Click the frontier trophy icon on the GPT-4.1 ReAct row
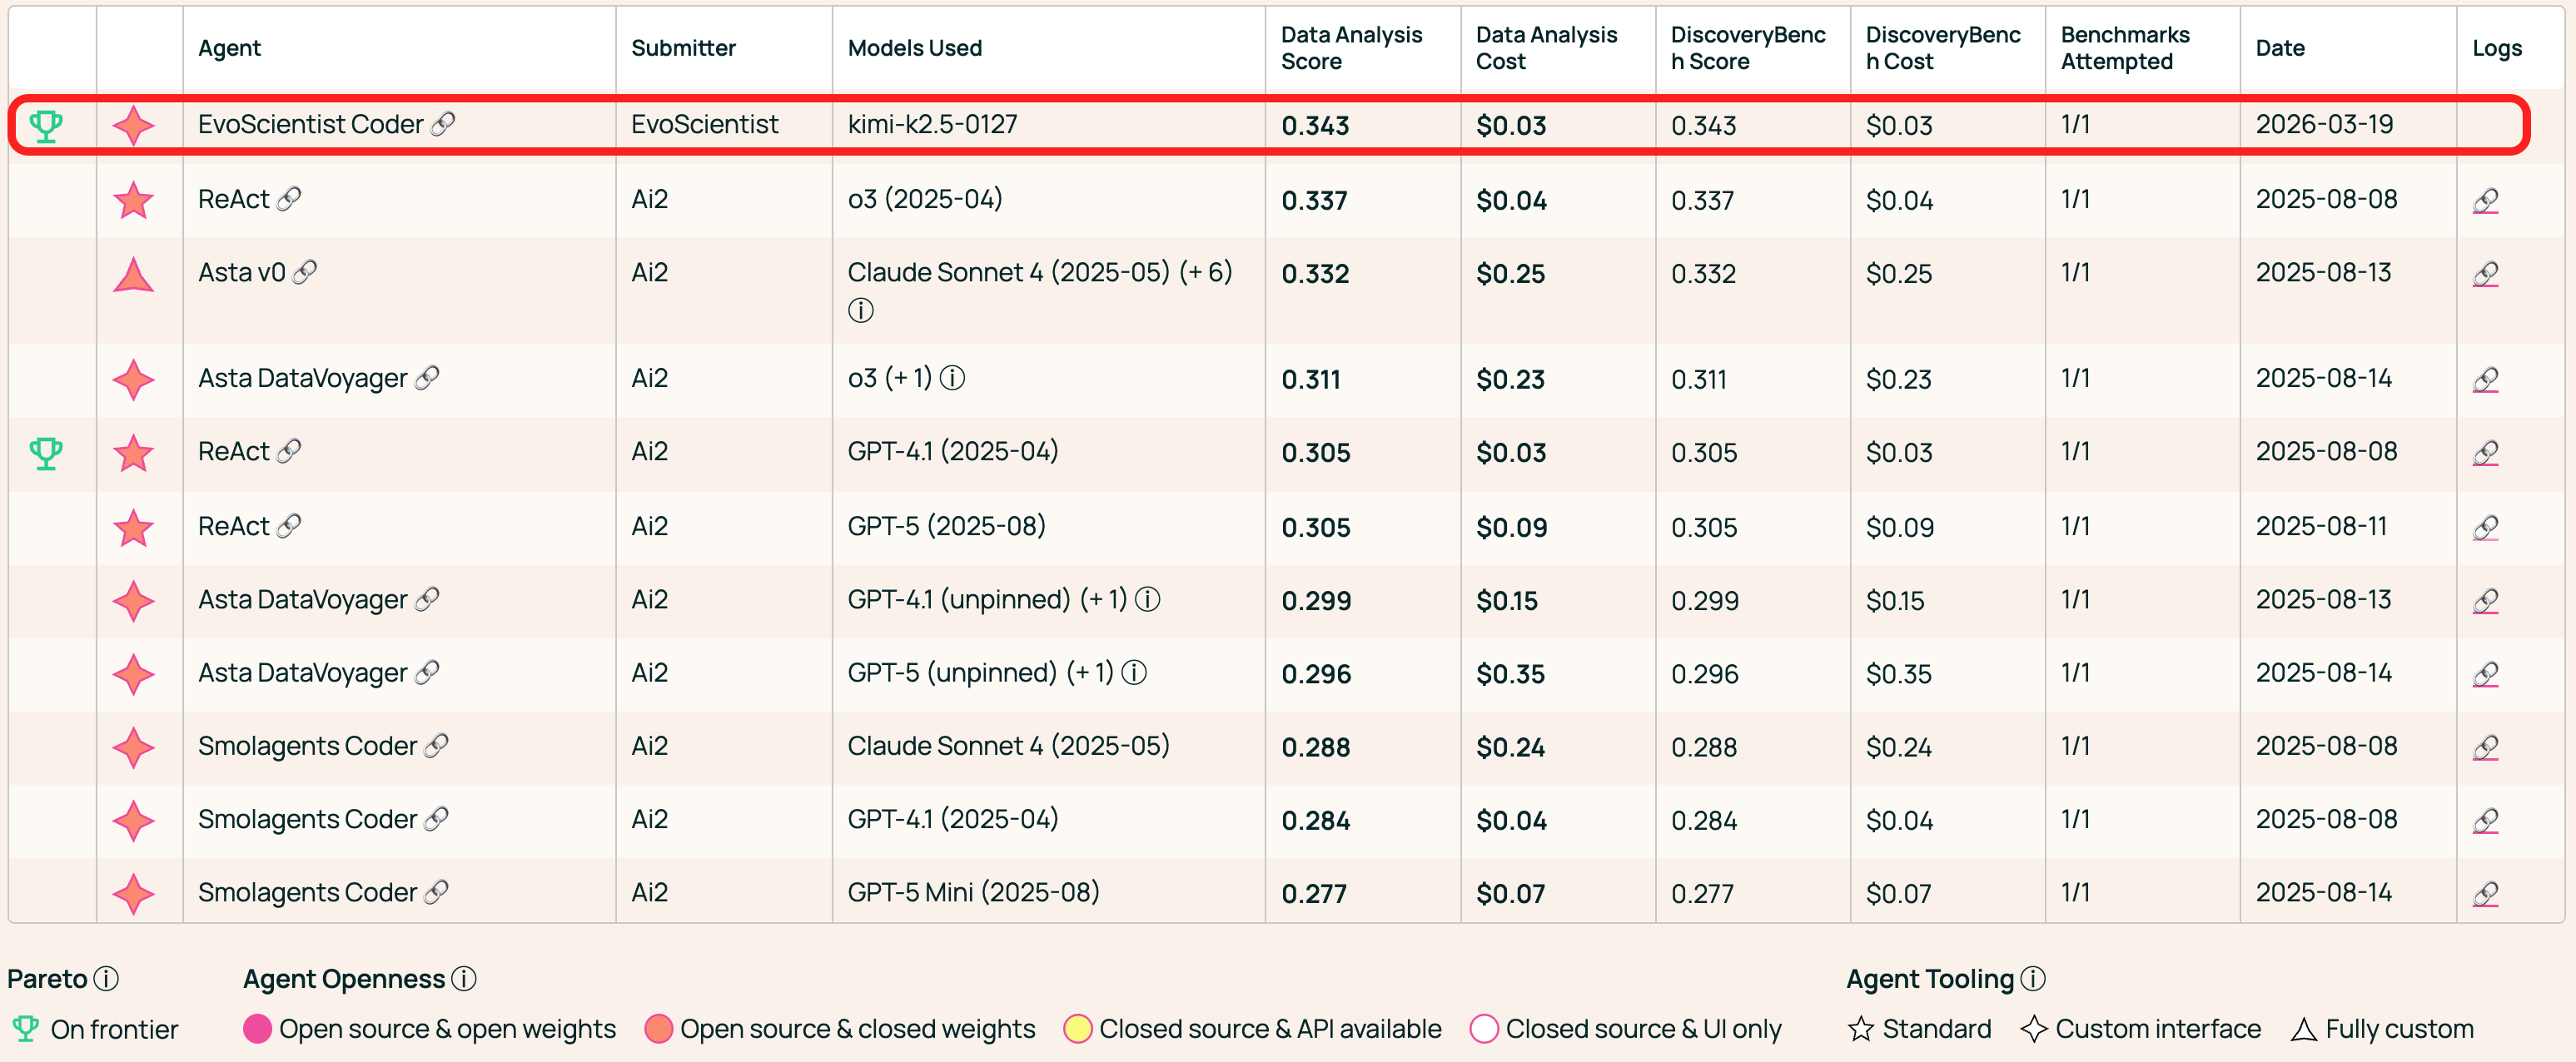Screen dimensions: 2576x1062 [x=46, y=452]
